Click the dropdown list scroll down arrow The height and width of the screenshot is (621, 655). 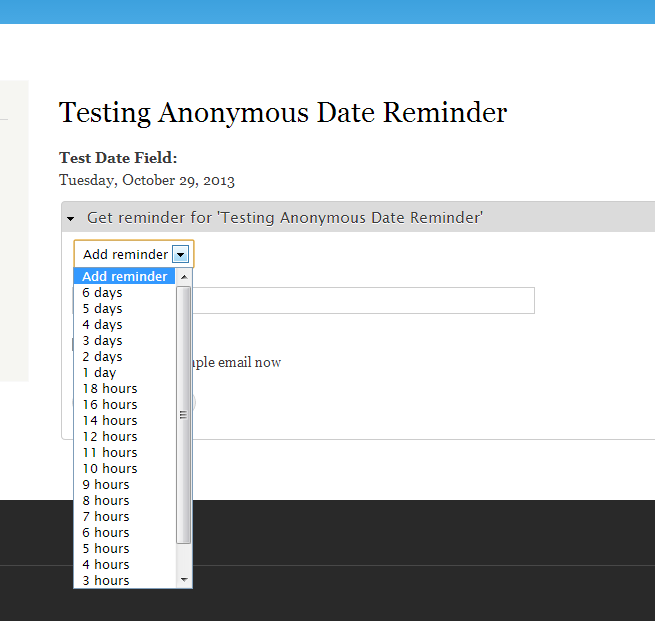click(x=183, y=580)
